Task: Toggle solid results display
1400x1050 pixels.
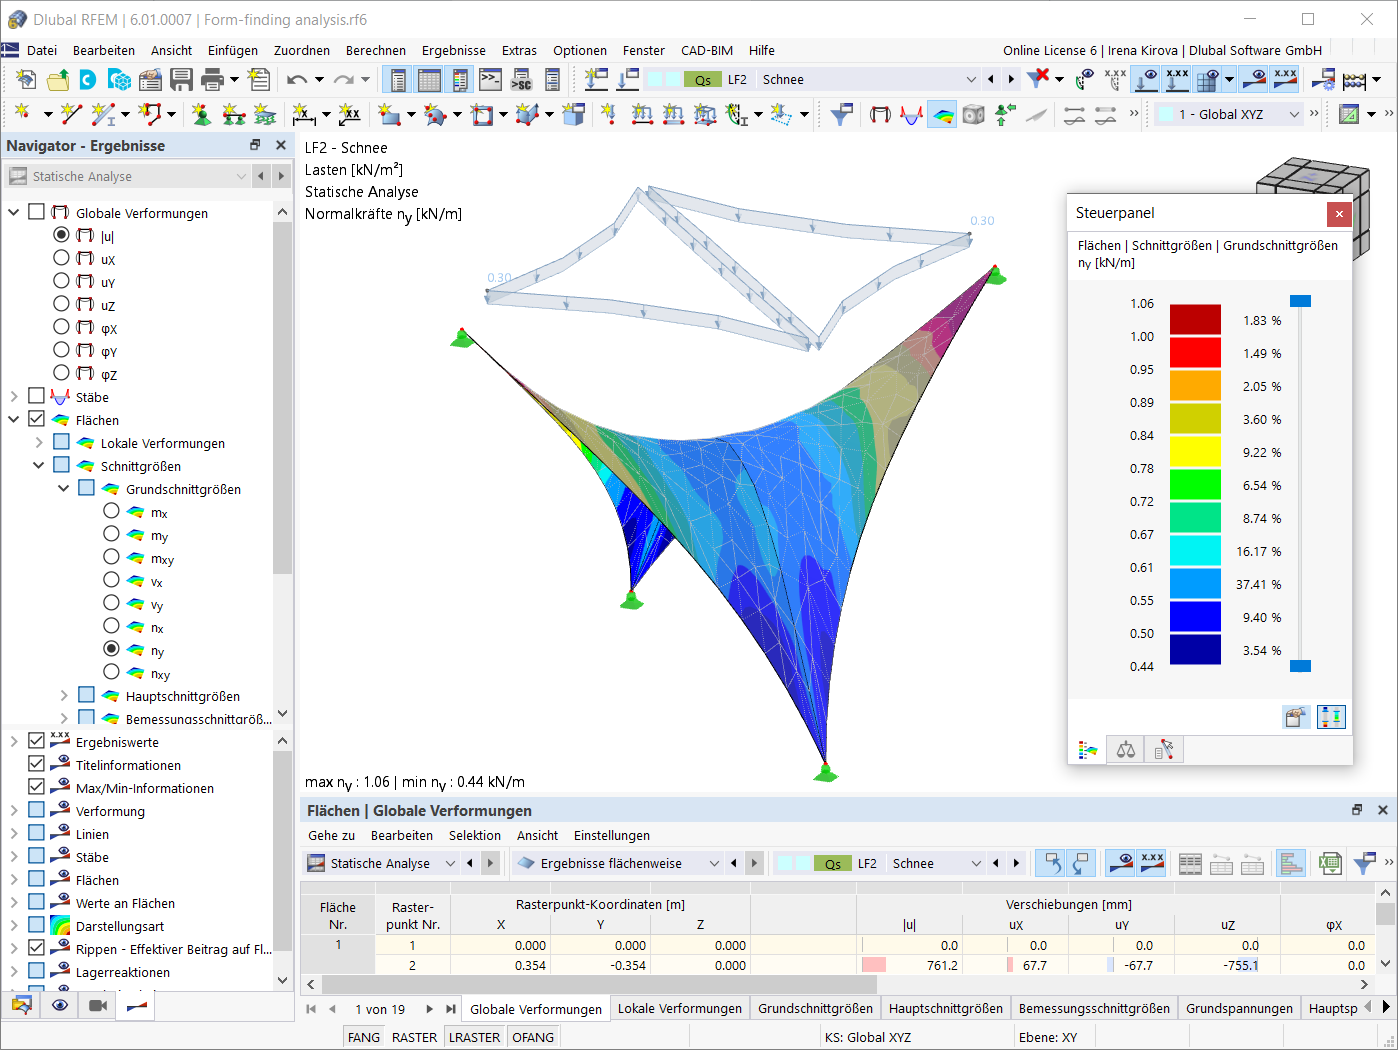Action: pos(974,115)
